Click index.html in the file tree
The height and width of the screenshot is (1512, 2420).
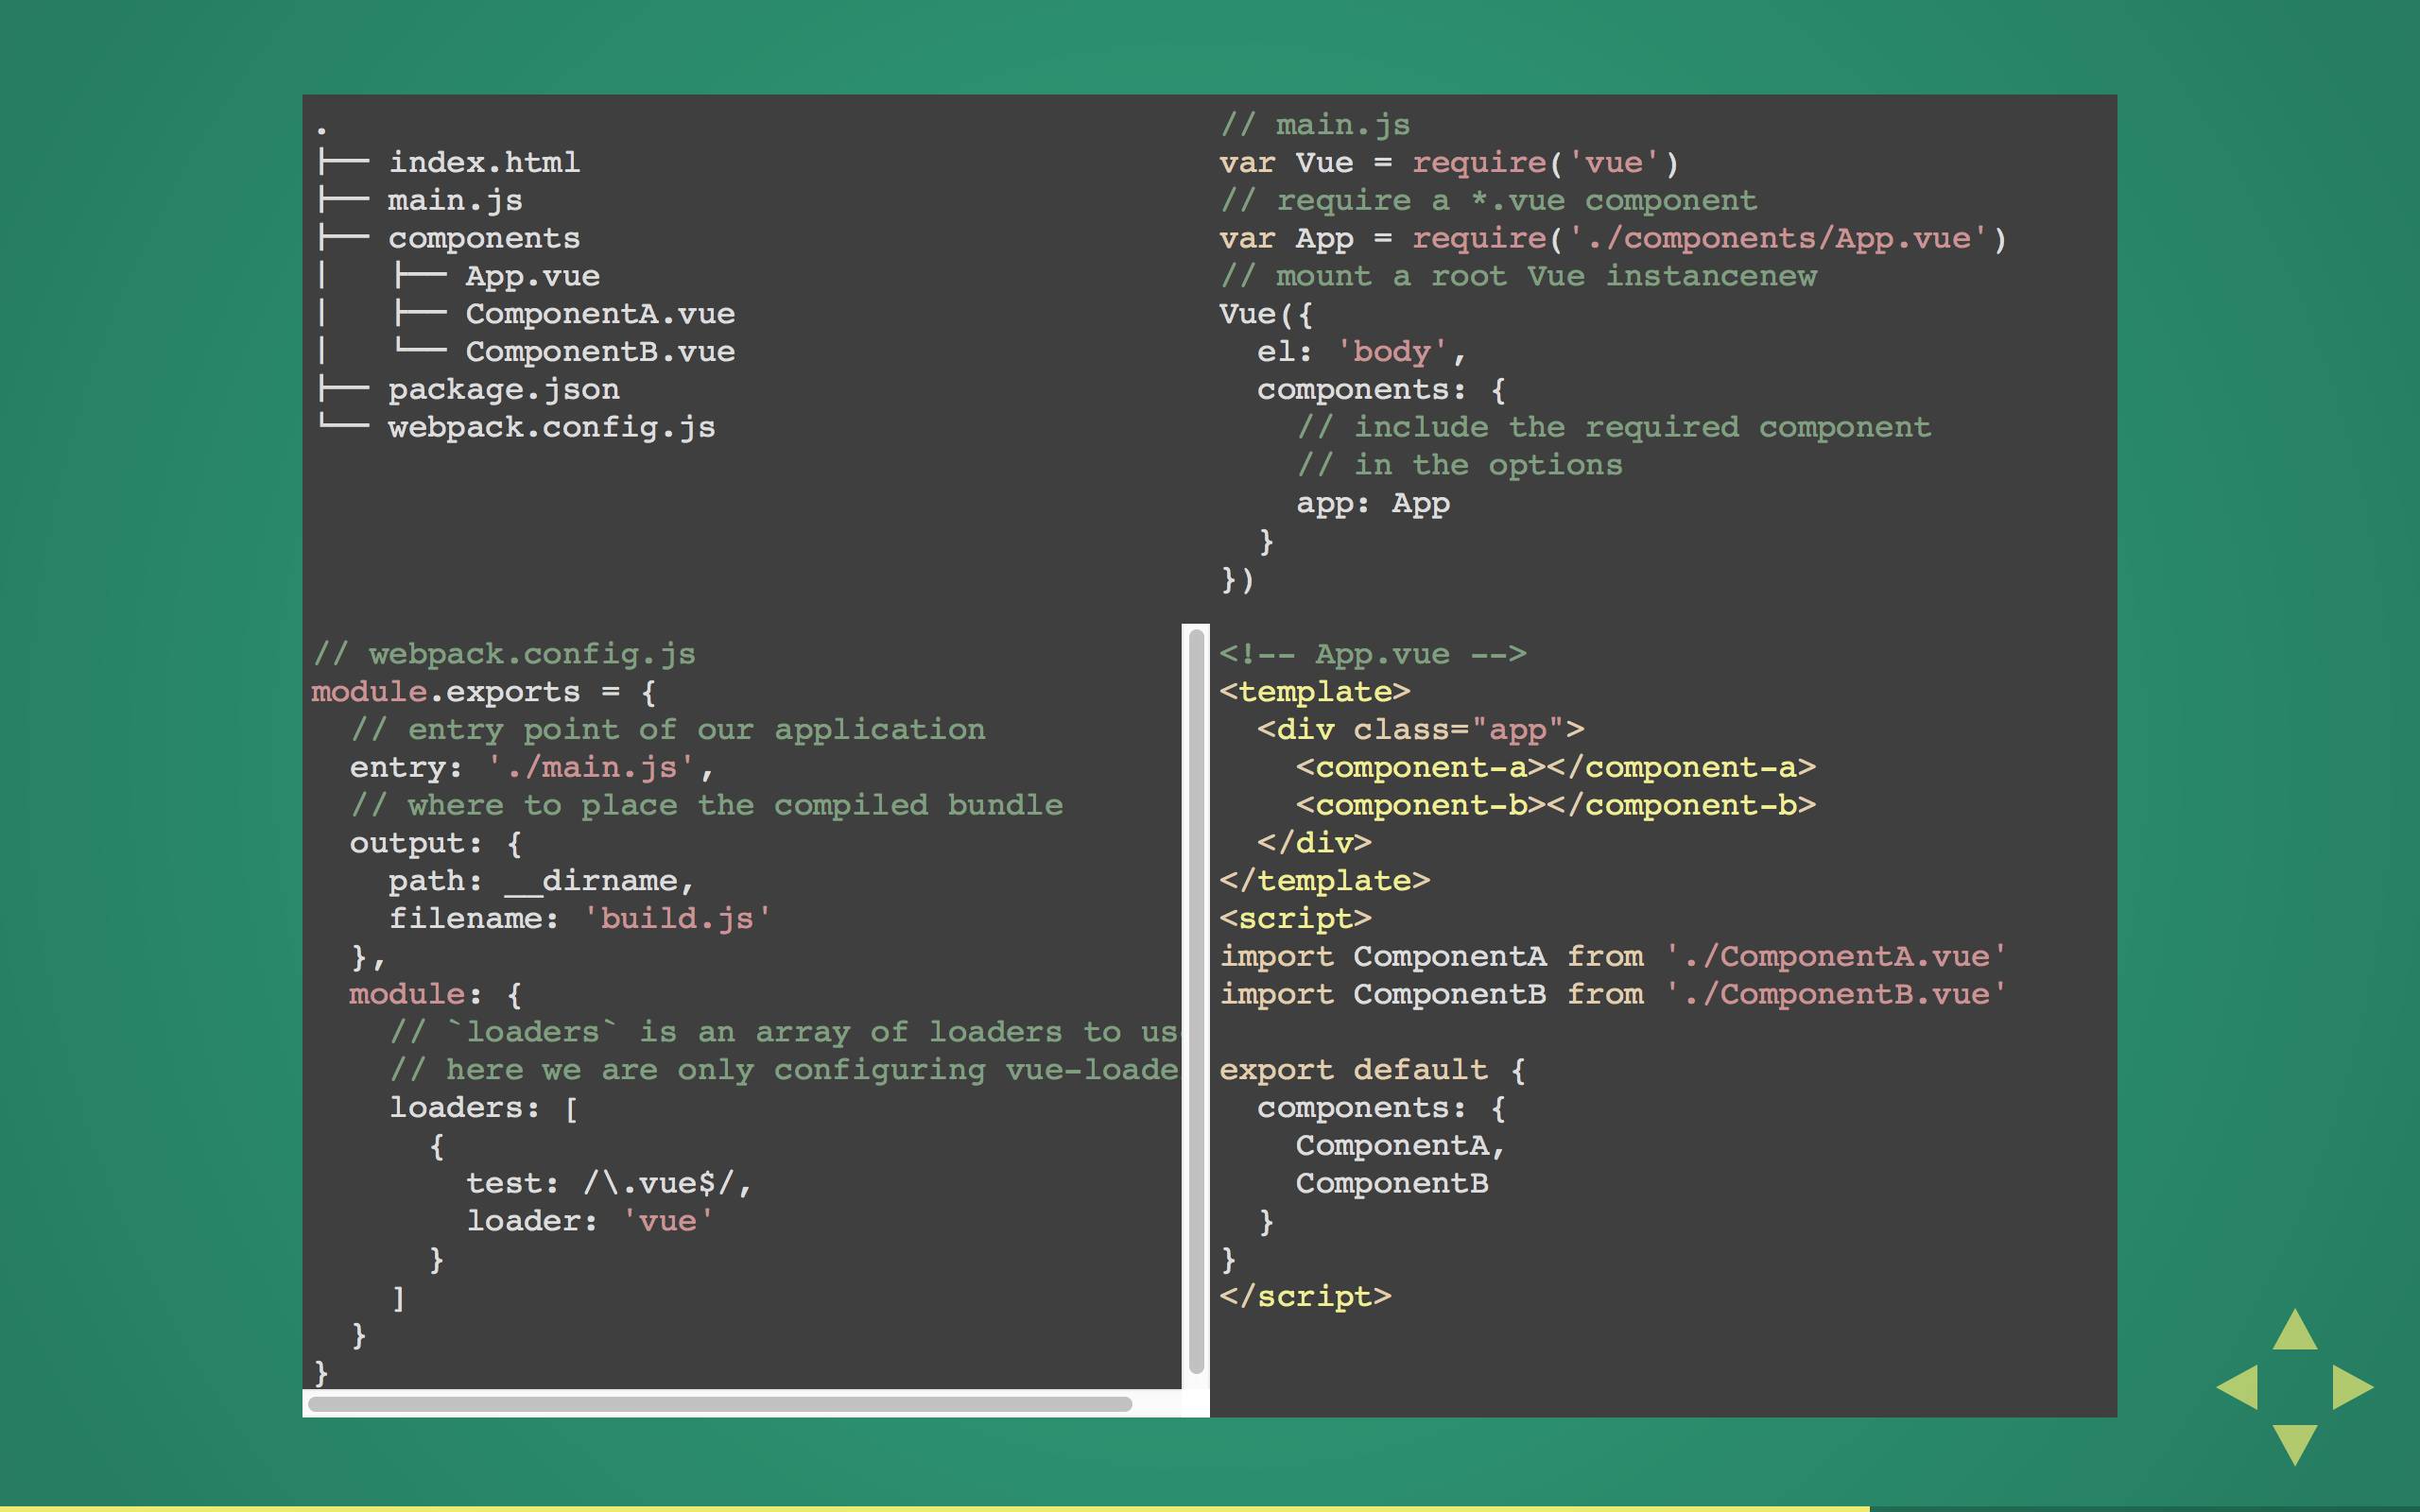pos(484,162)
